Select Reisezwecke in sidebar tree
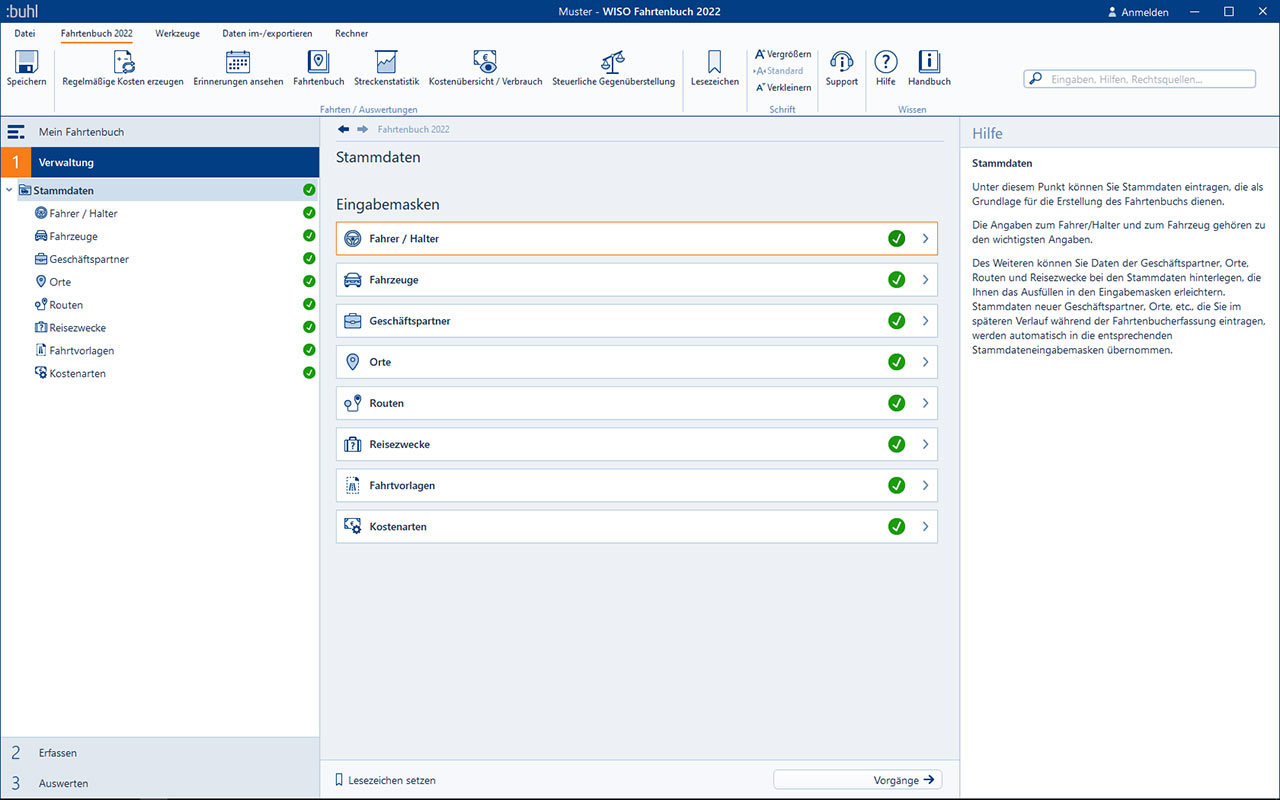Viewport: 1280px width, 800px height. point(78,328)
